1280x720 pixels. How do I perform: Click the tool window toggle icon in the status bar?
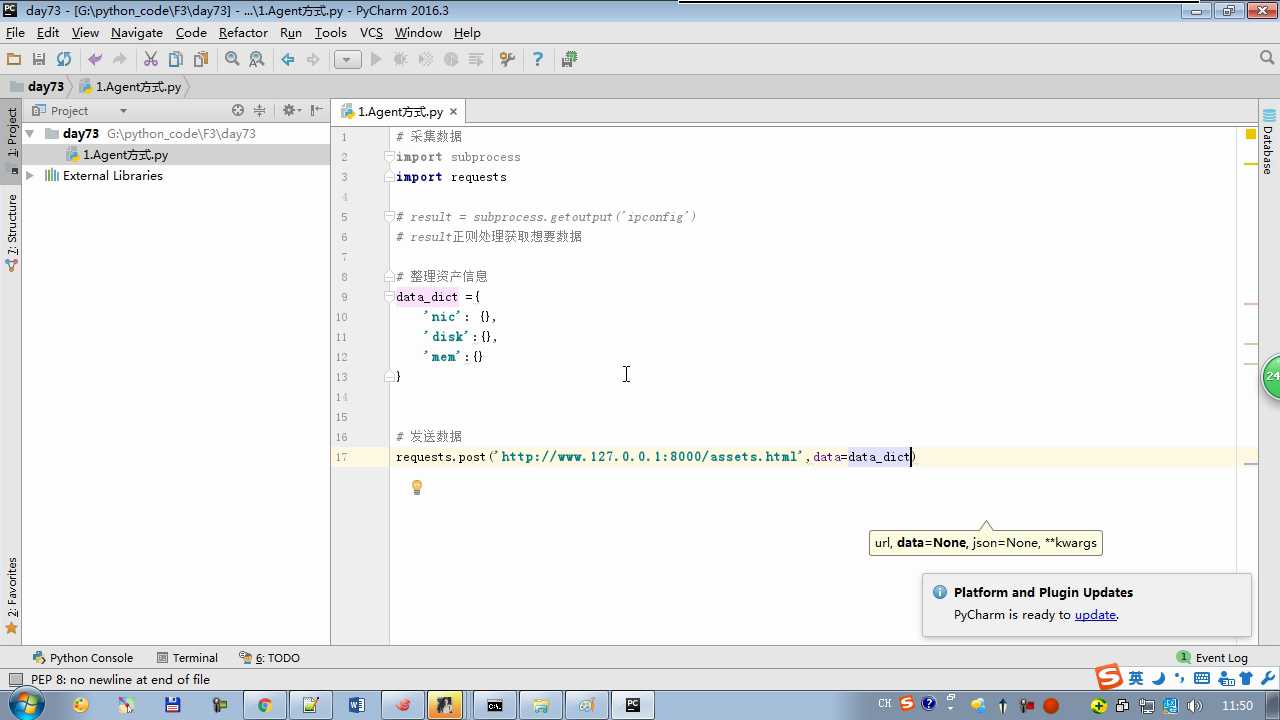click(x=14, y=680)
